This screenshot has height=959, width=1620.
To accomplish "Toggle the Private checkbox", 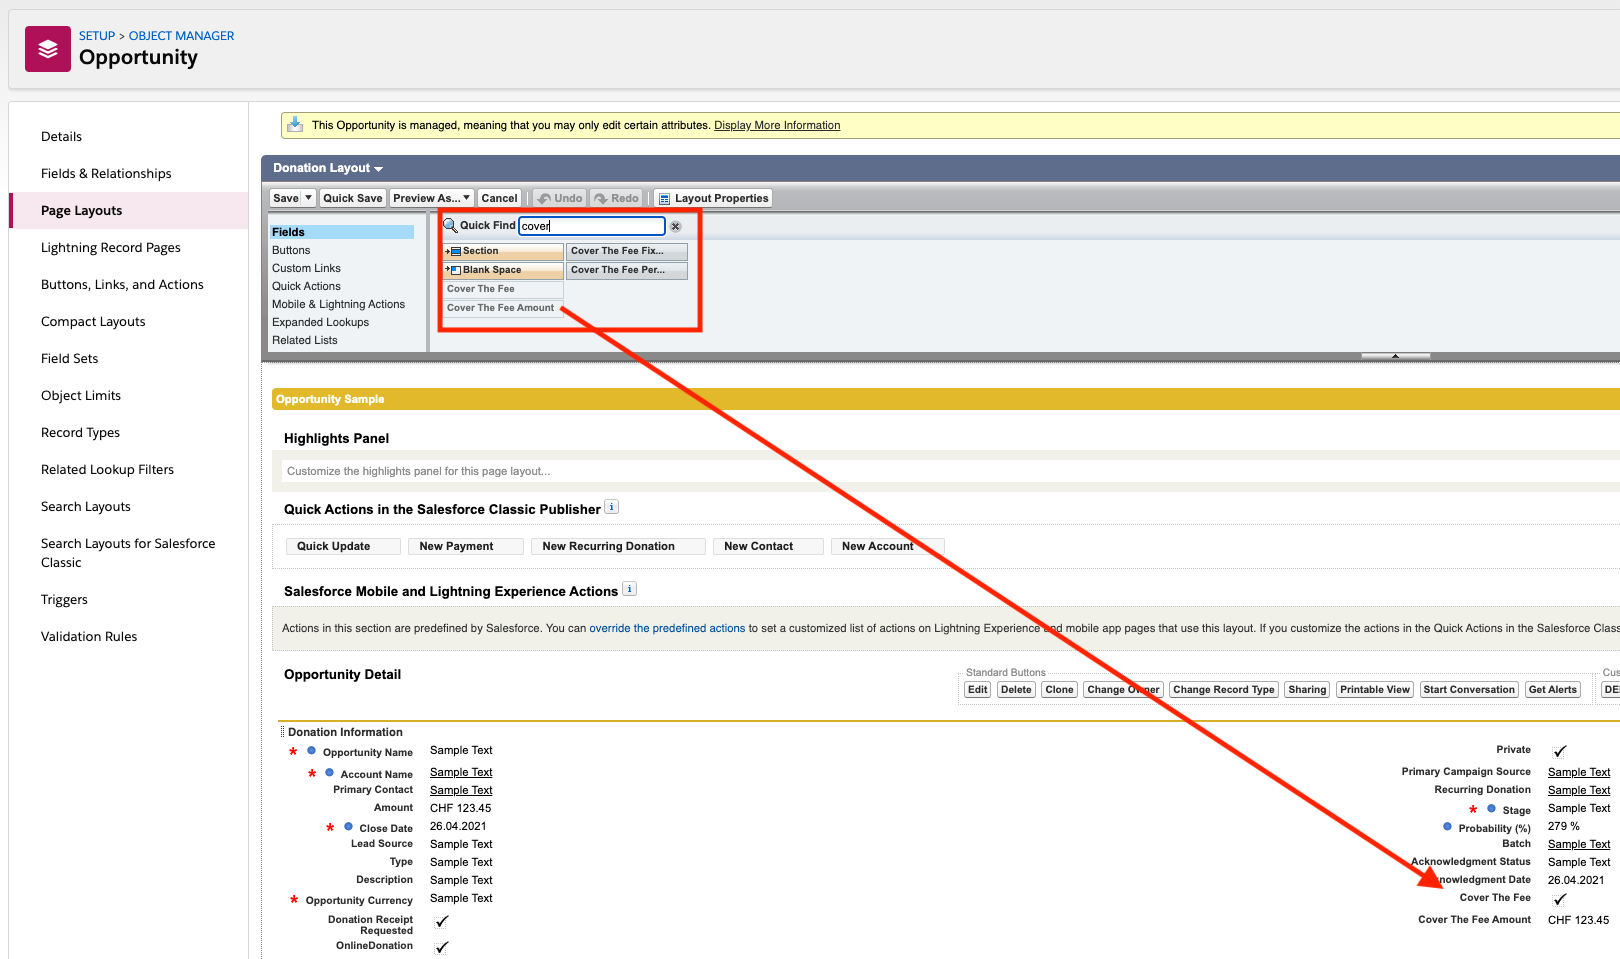I will pyautogui.click(x=1560, y=751).
